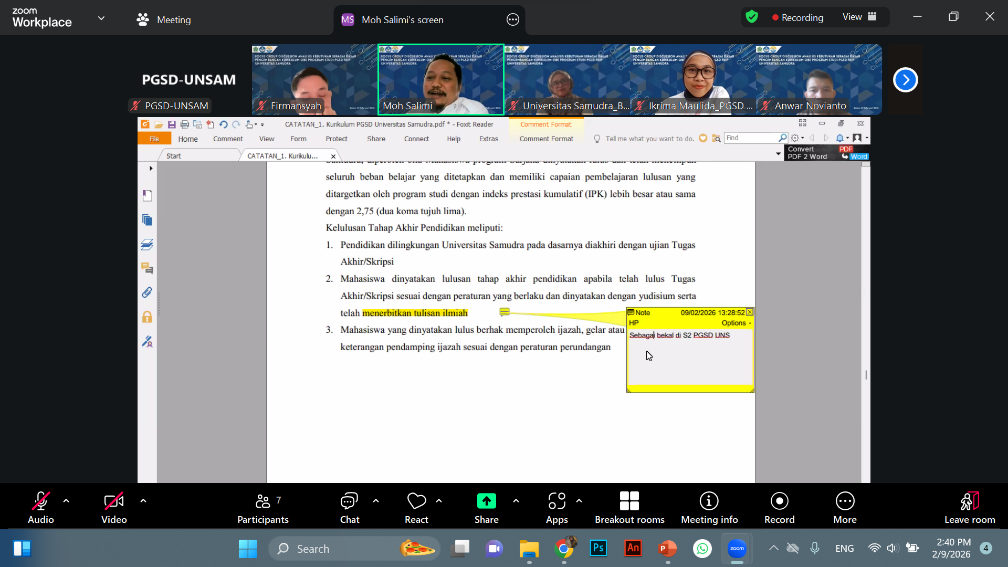Open the More options menu
This screenshot has width=1008, height=567.
(x=845, y=502)
